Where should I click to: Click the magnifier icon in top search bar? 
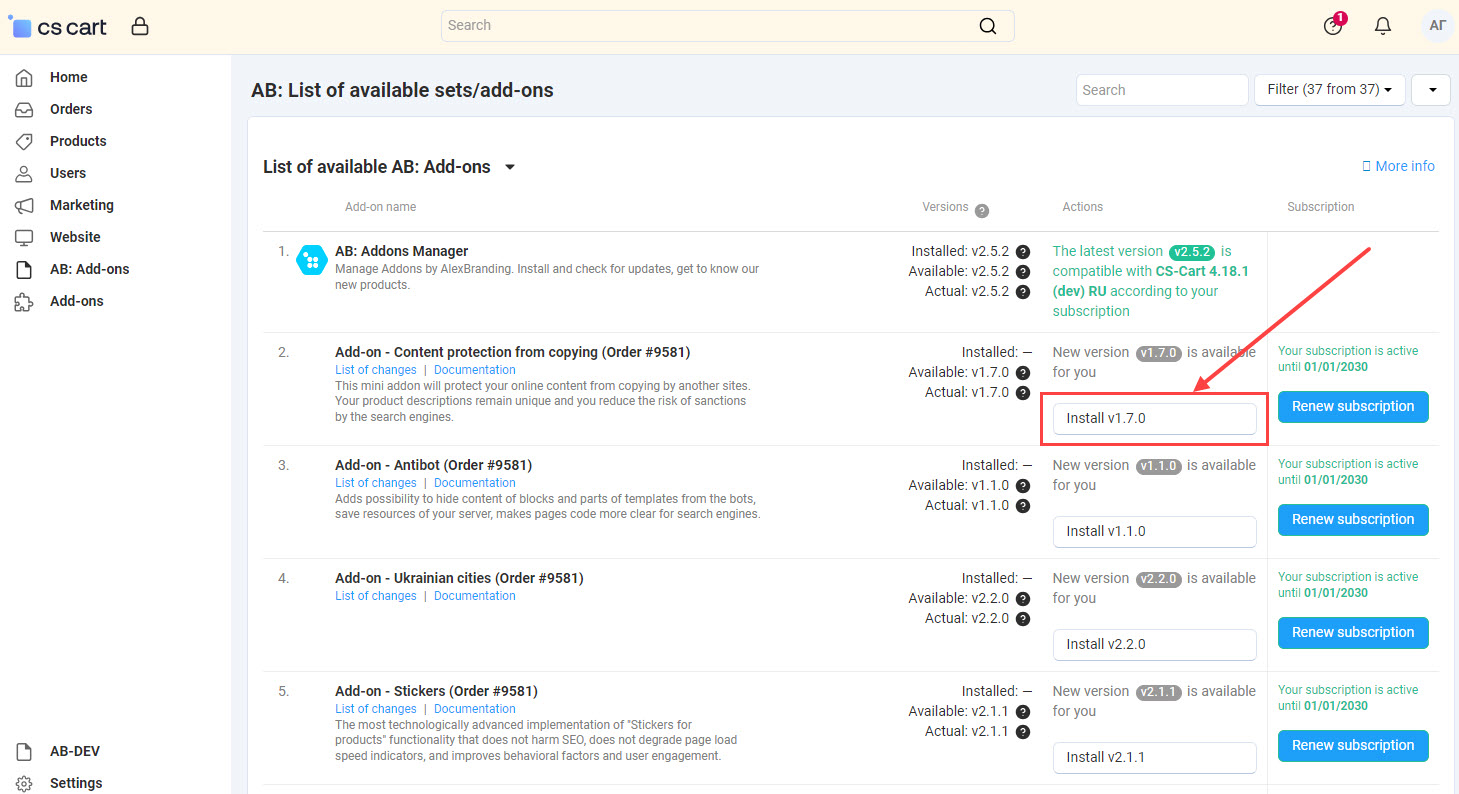coord(987,26)
